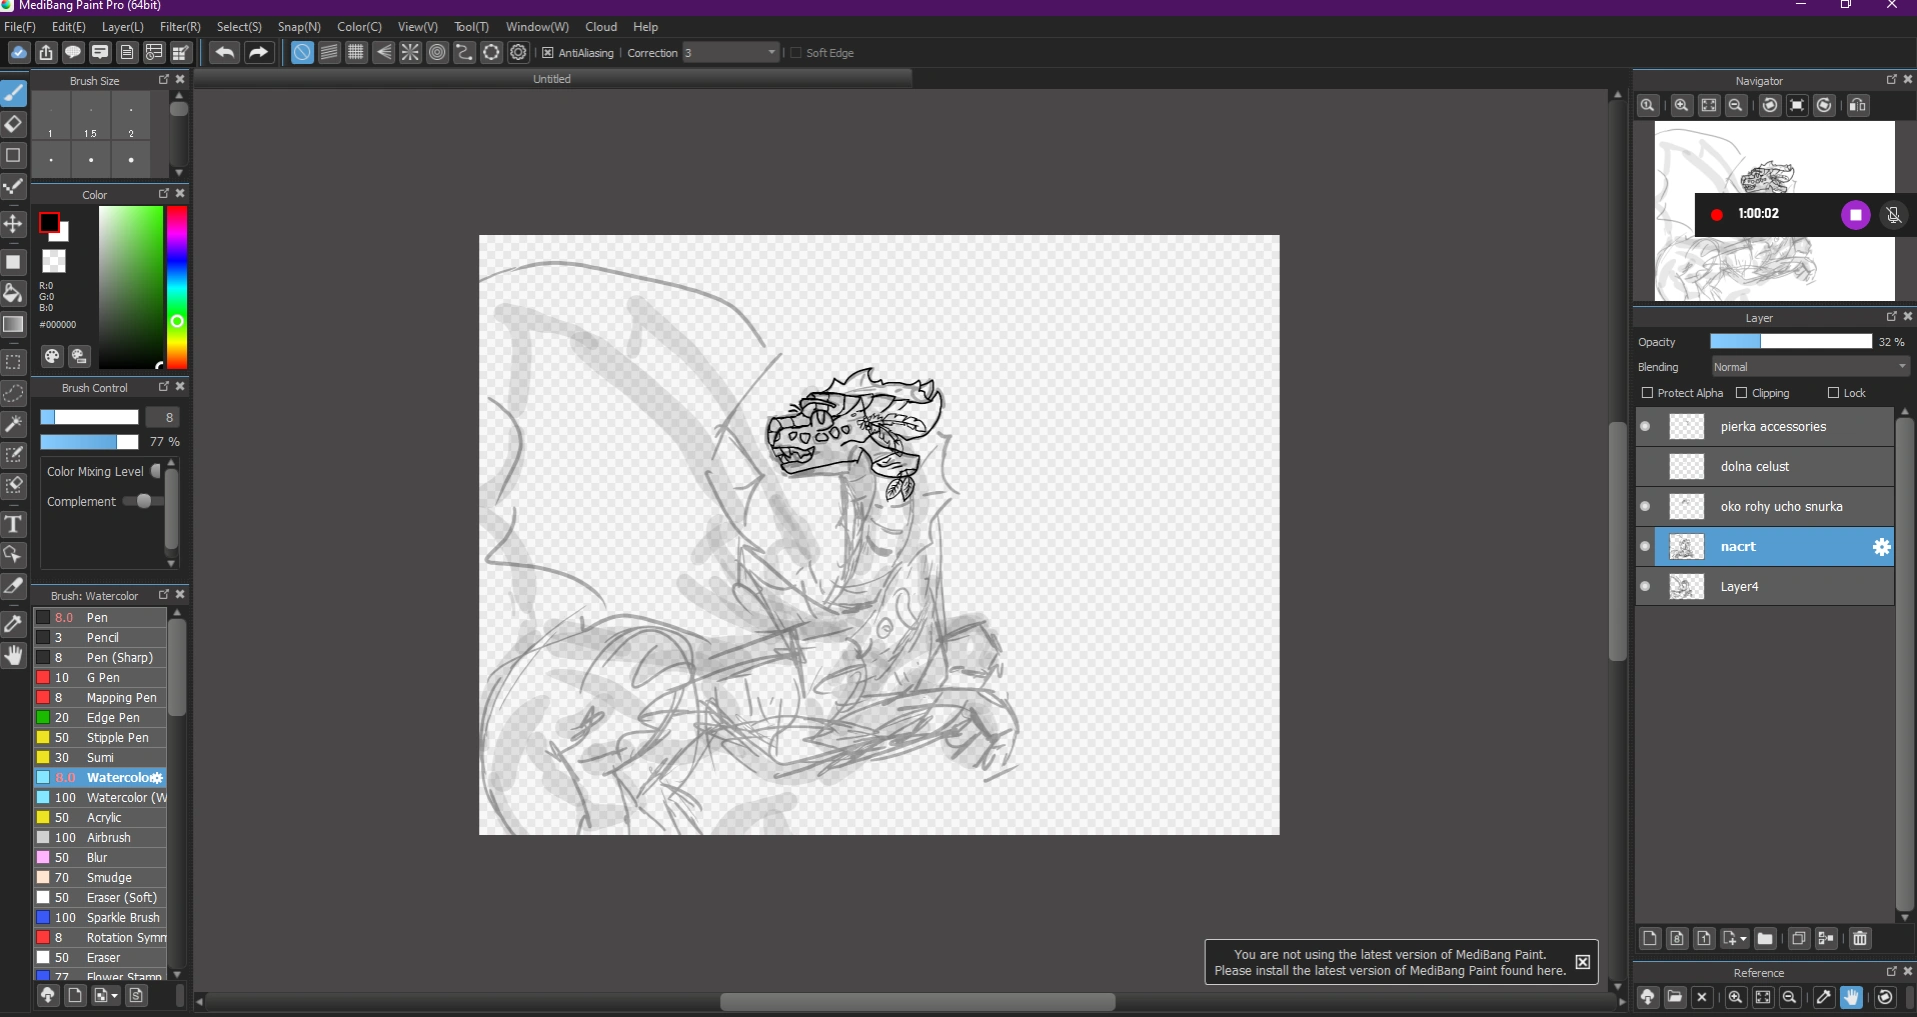Check the Clipping option in the Layer panel
Screen dimensions: 1917x1017
tap(1739, 393)
